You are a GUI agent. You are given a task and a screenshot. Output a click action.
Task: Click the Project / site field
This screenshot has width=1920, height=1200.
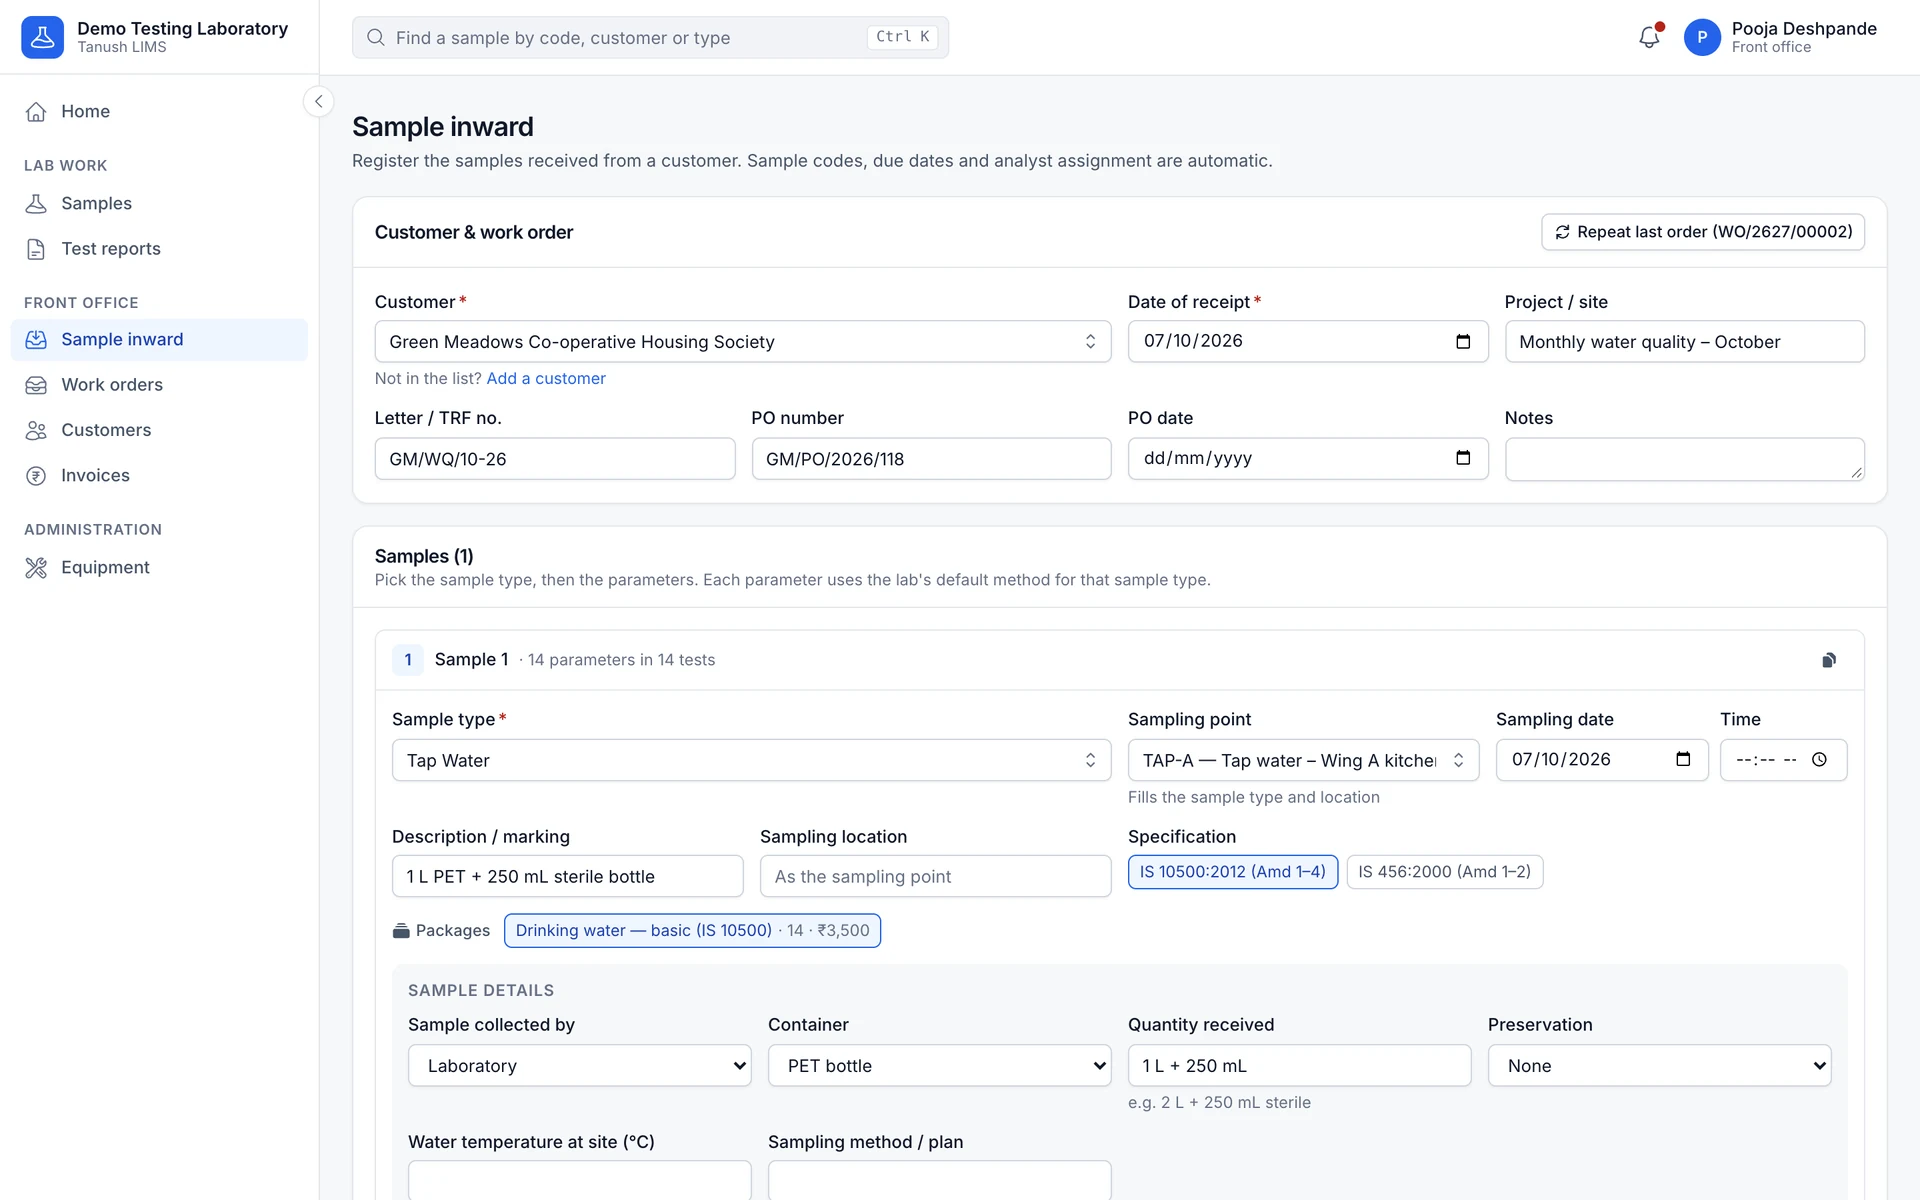click(x=1684, y=342)
